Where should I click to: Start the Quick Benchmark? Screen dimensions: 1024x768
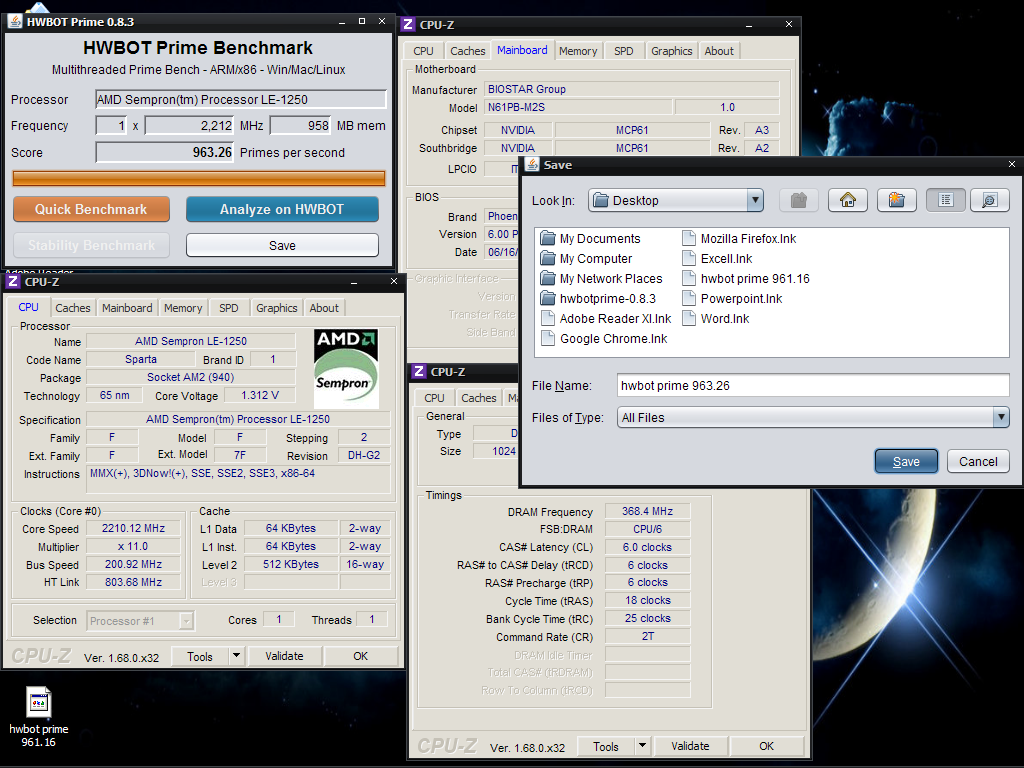91,209
